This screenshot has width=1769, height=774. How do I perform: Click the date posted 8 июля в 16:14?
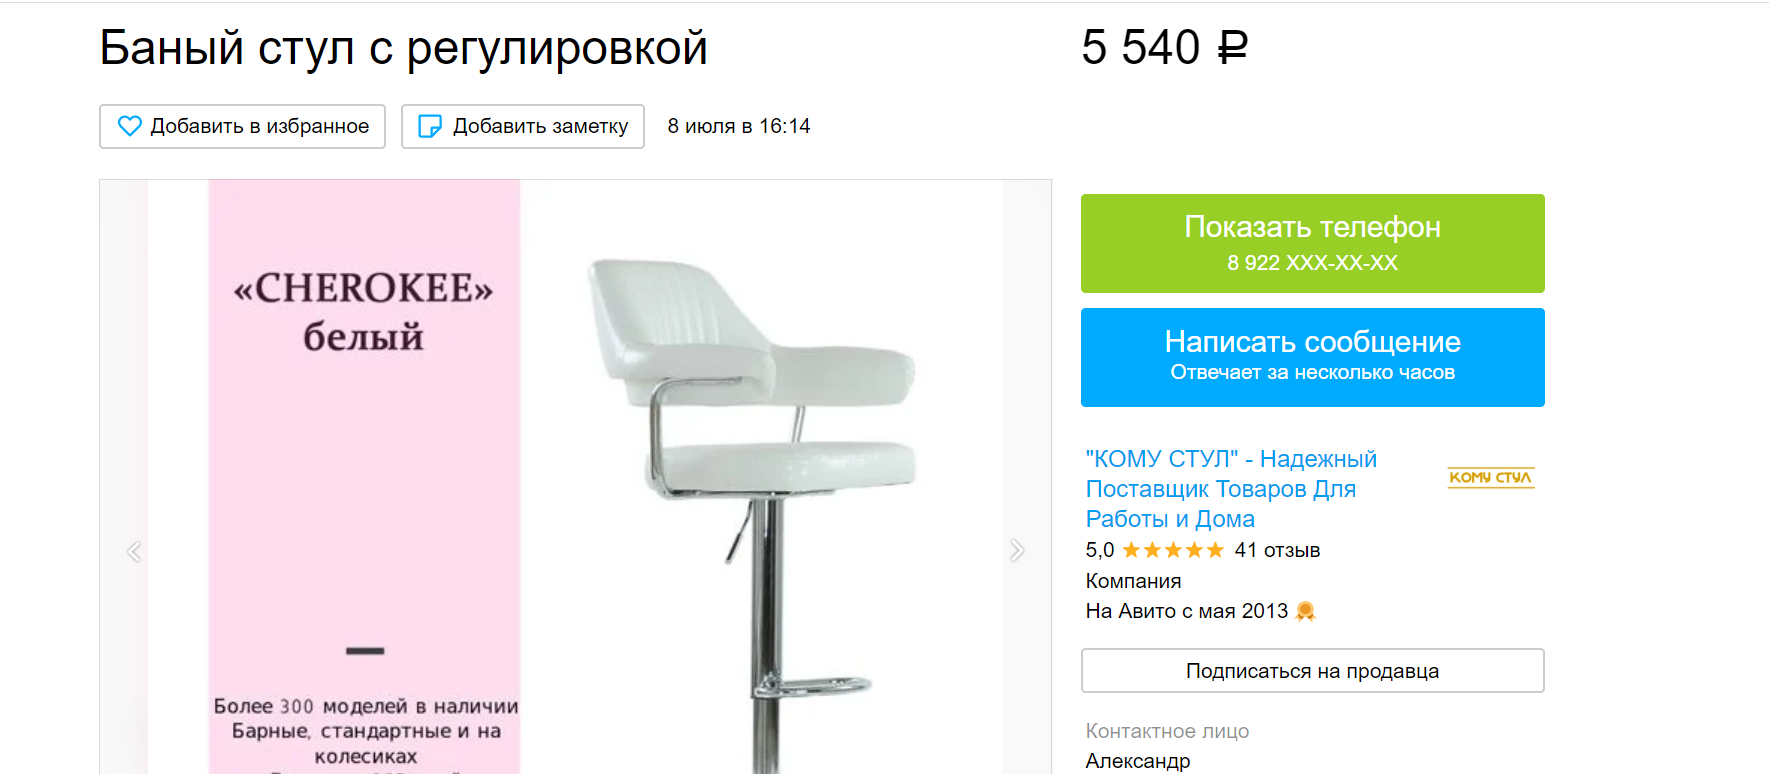pos(739,126)
